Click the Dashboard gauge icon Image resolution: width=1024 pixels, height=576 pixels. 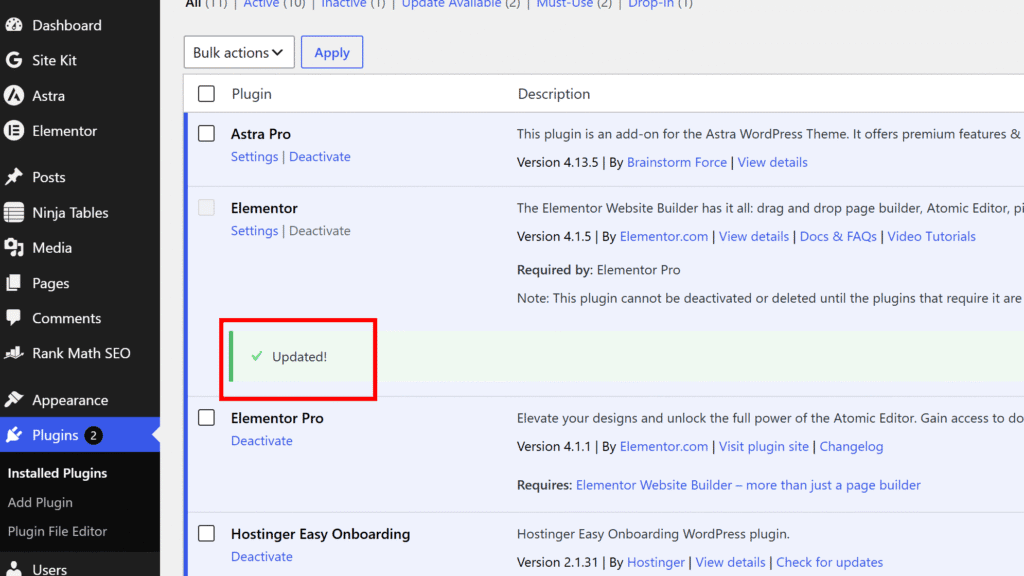pyautogui.click(x=14, y=25)
